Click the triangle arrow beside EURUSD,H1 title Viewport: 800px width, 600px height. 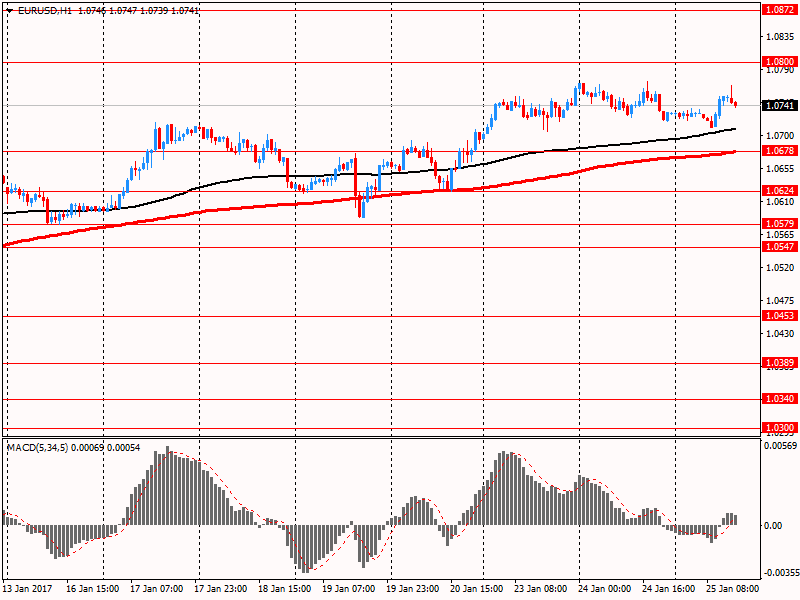(9, 10)
